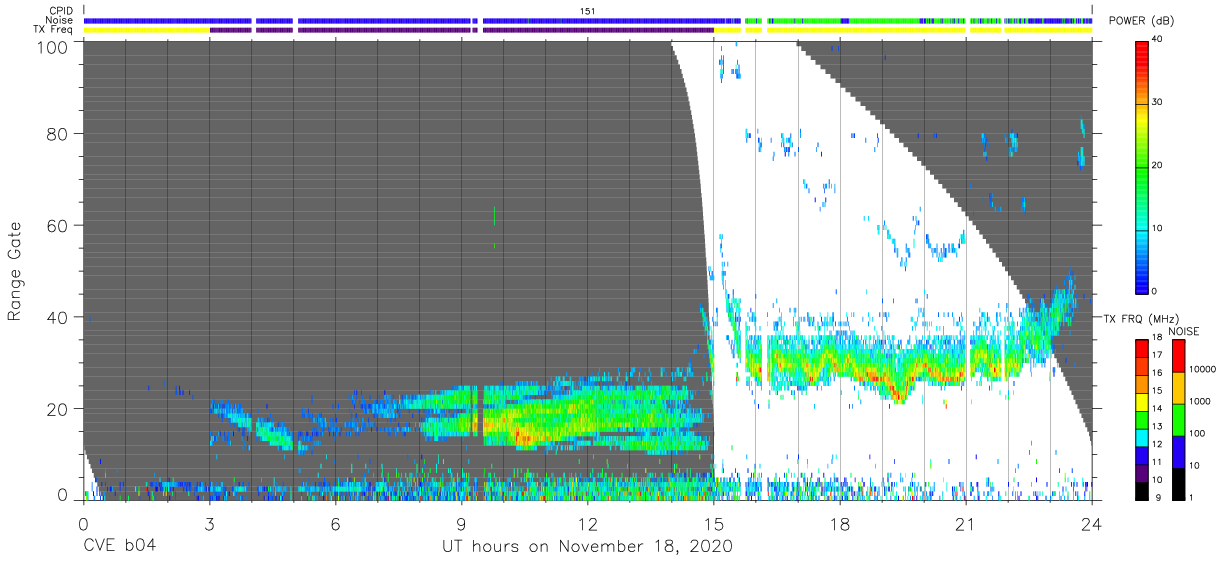Click the 'UT hours on November 18, 2020' label

click(588, 547)
